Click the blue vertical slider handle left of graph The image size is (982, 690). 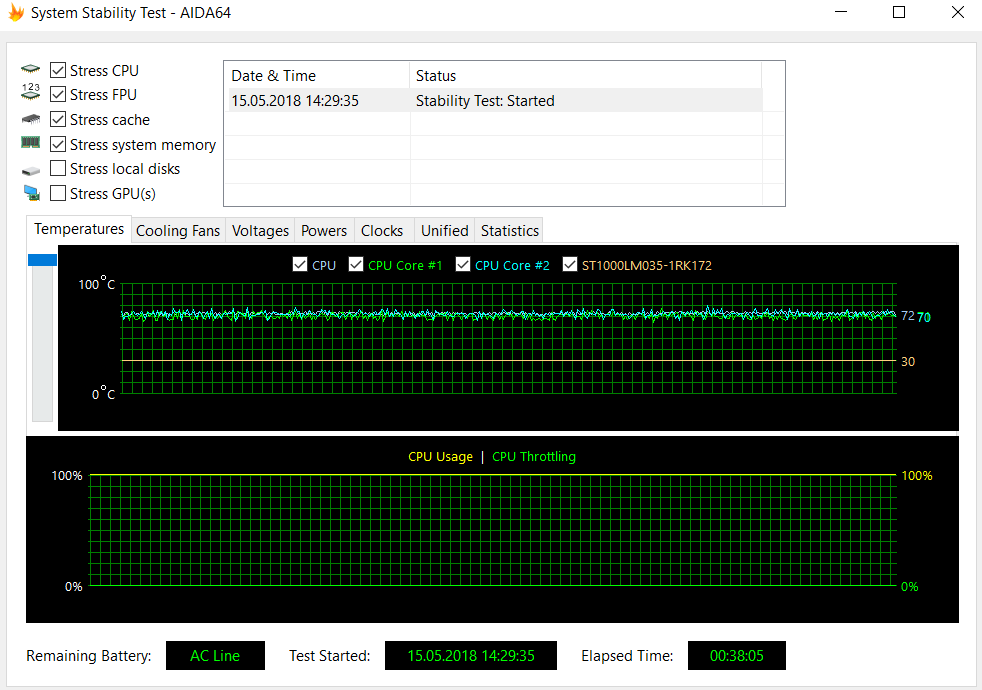(x=43, y=260)
